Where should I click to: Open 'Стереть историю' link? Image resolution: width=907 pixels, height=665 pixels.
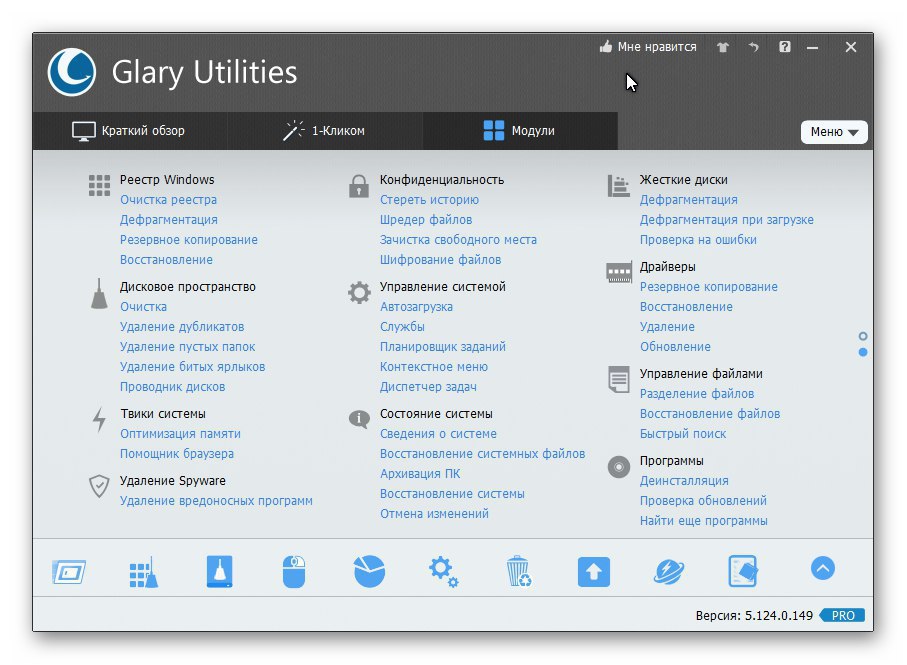(x=429, y=200)
